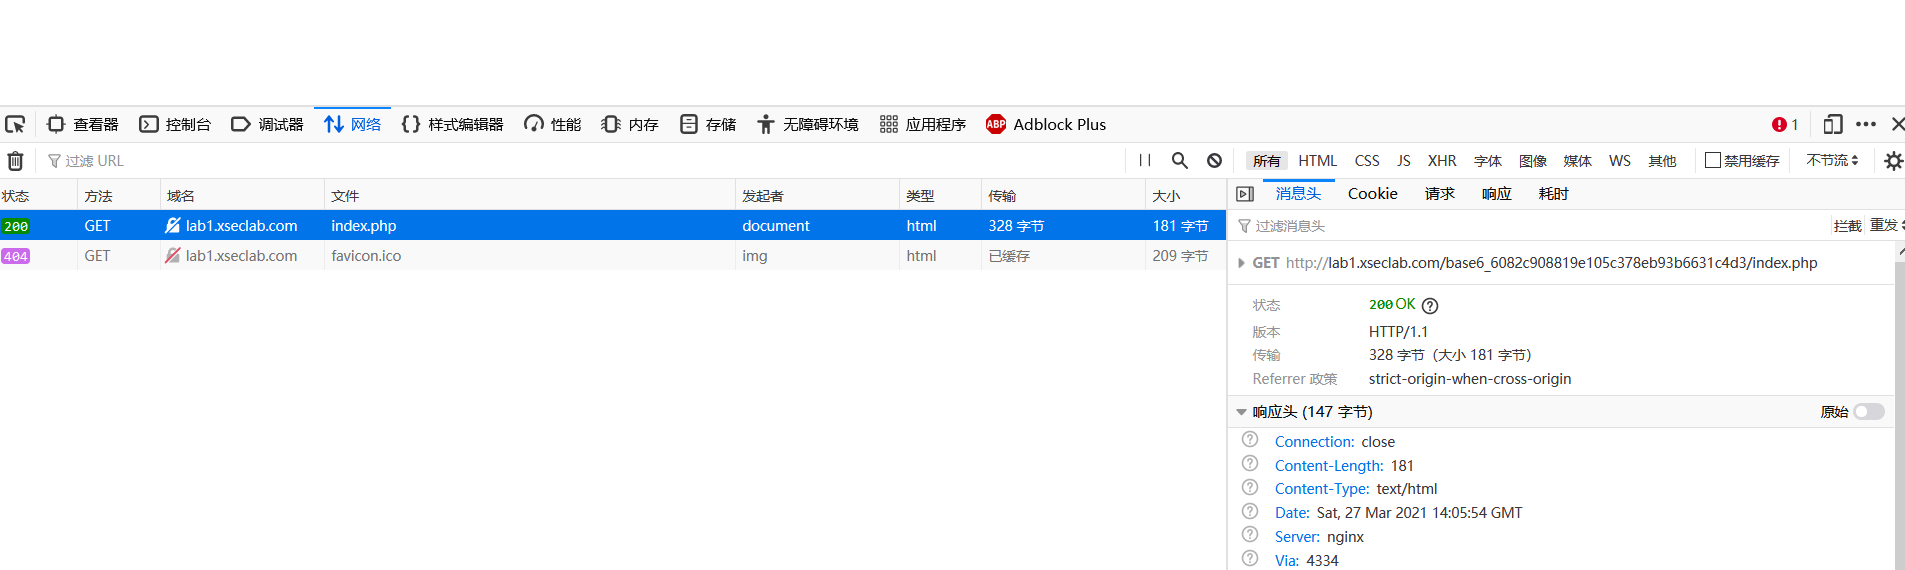This screenshot has width=1905, height=570.
Task: Open the 查看器 inspector panel
Action: 83,124
